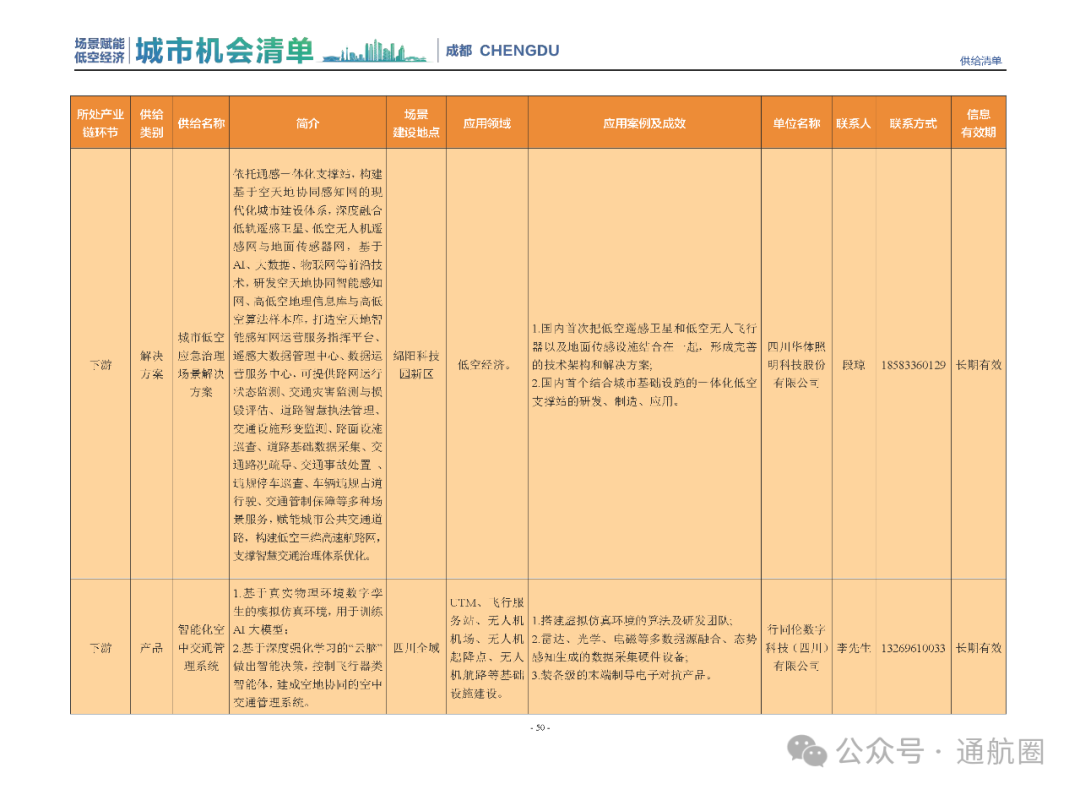Screen dimensions: 1080x795
Task: Click the description starting '依托通感一体化支撑站'
Action: click(307, 364)
